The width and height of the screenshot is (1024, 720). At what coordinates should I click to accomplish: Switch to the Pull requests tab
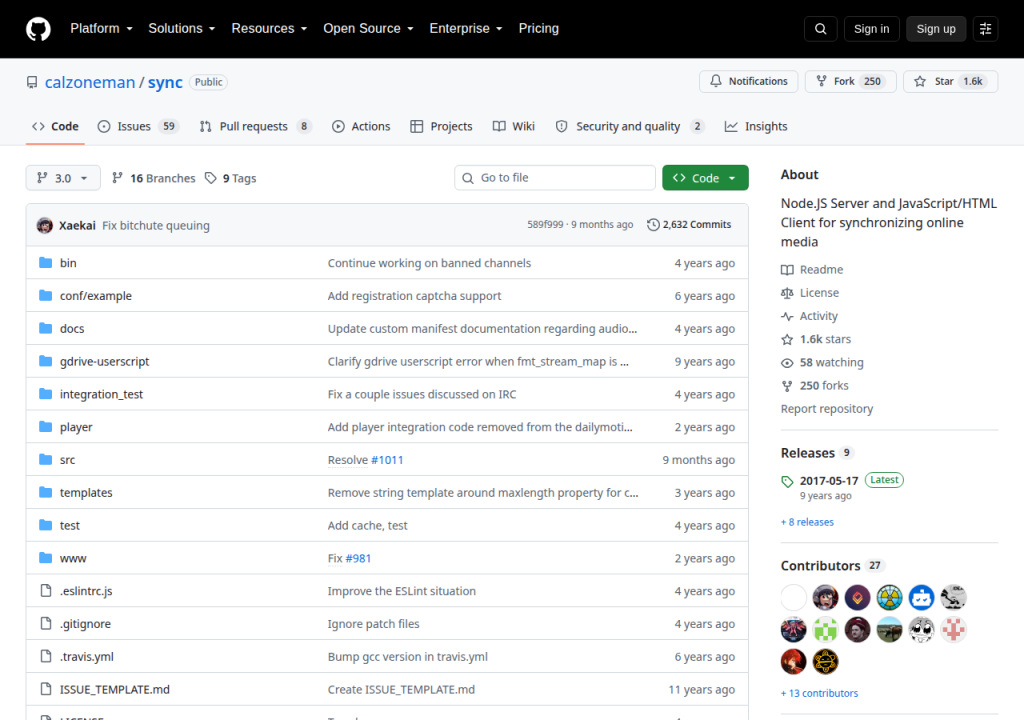(255, 126)
